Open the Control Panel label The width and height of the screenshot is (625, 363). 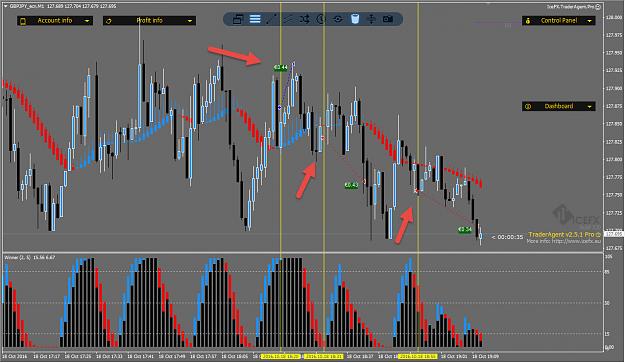point(559,20)
